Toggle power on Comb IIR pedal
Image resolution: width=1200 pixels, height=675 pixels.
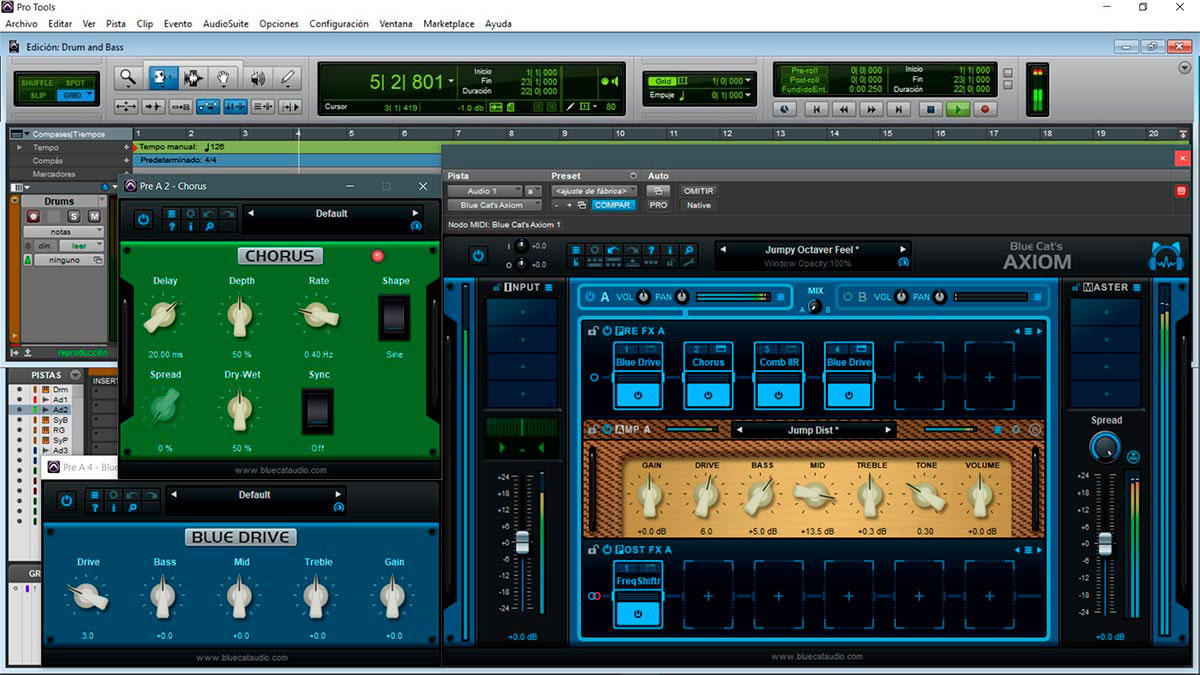pos(779,394)
